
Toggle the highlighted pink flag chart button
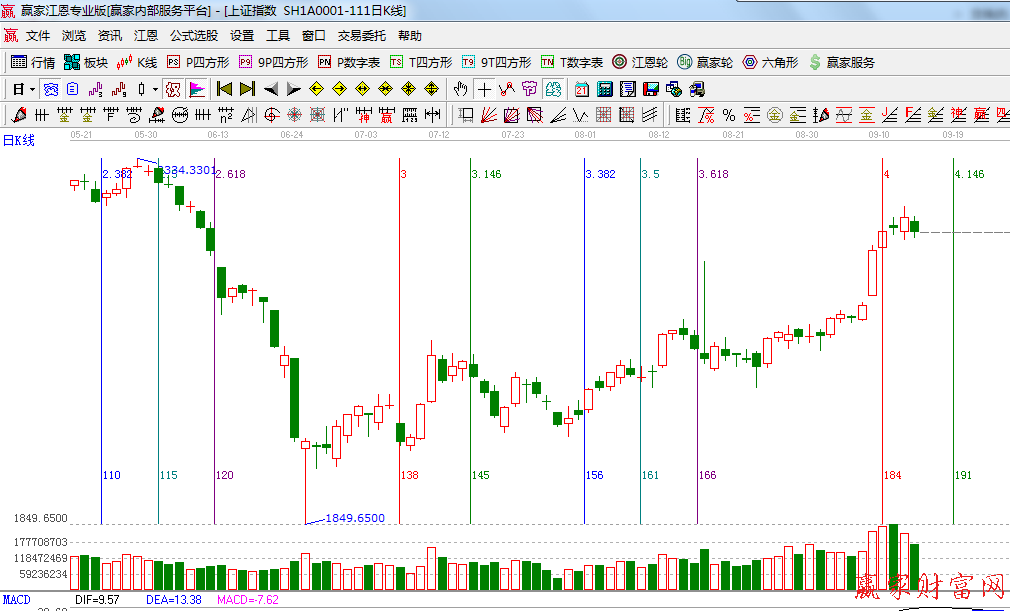point(197,89)
